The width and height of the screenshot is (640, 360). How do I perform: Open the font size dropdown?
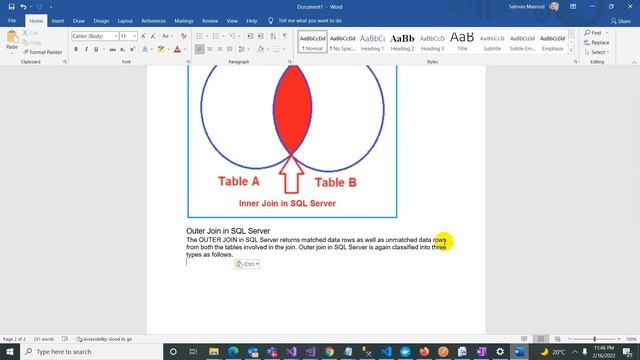coord(134,36)
